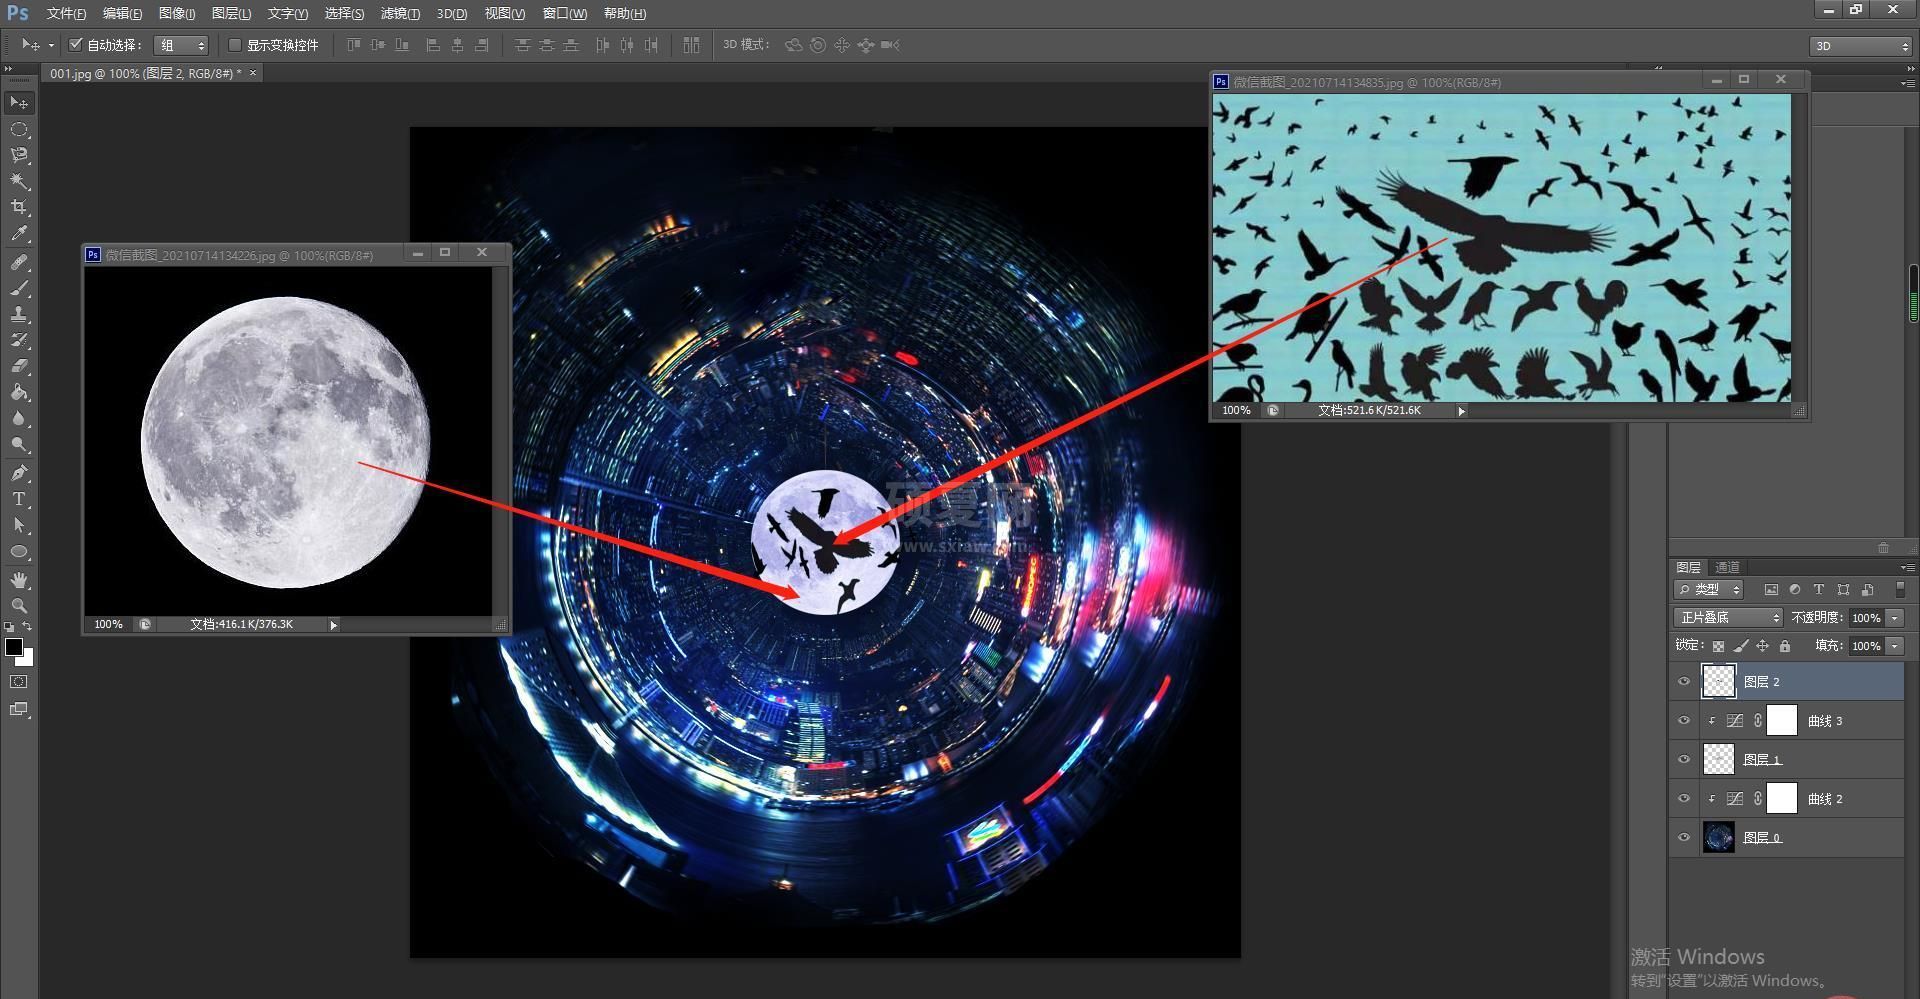Open the 正片叠底 blend mode dropdown
Viewport: 1920px width, 999px height.
point(1728,618)
